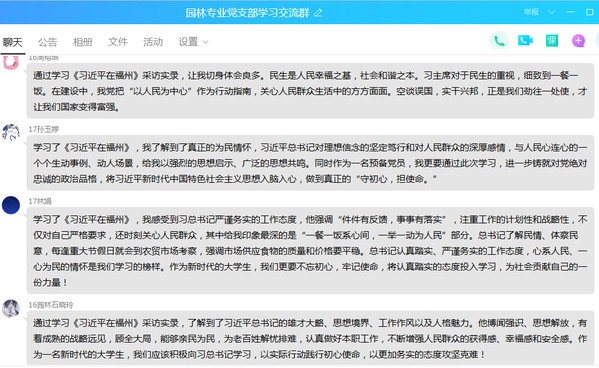Expand the 设置 dropdown arrow
Viewport: 599px width, 368px height.
point(206,42)
